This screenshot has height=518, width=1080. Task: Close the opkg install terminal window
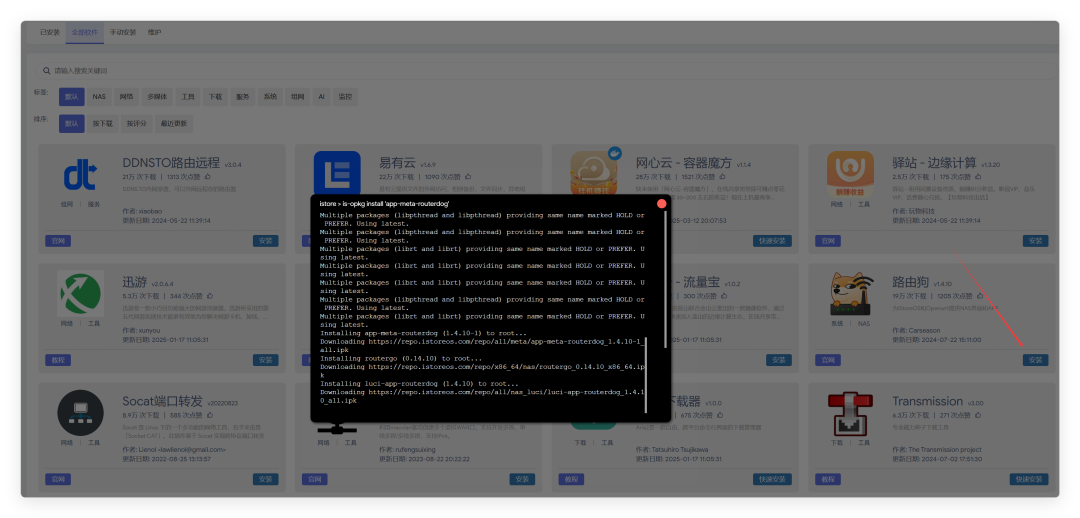[x=661, y=204]
